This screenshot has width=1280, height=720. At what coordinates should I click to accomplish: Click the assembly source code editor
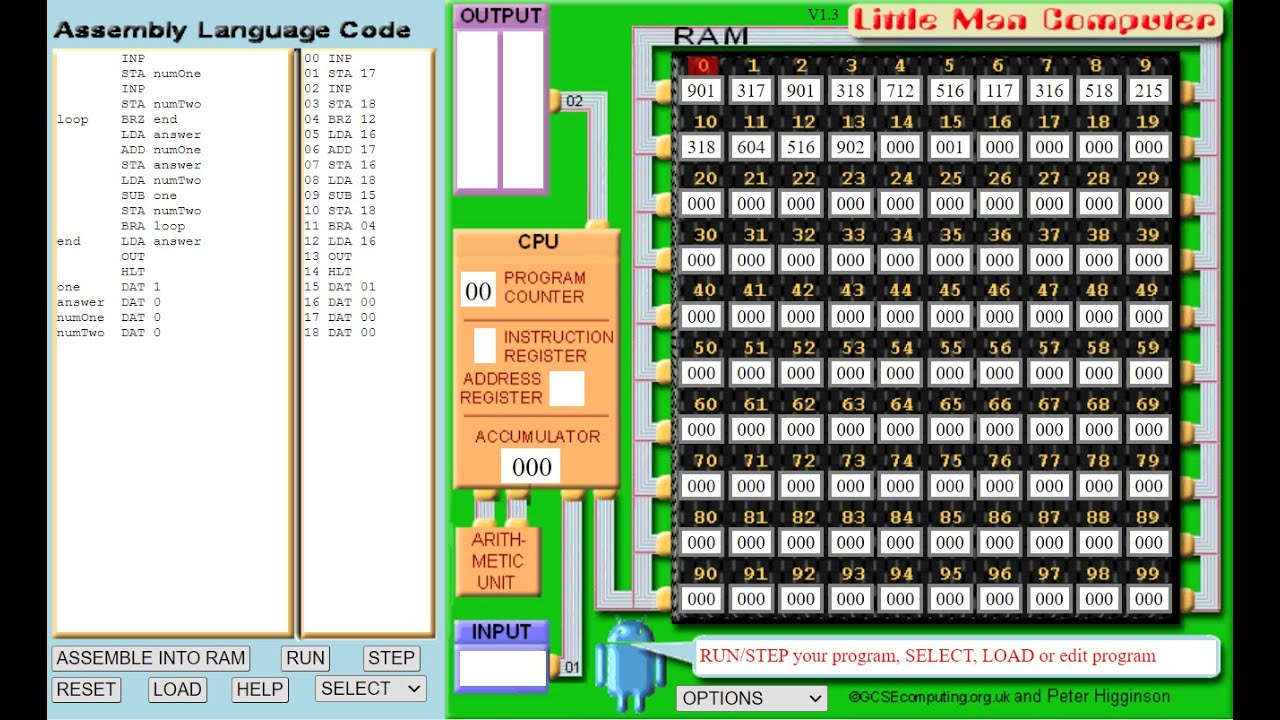[173, 343]
